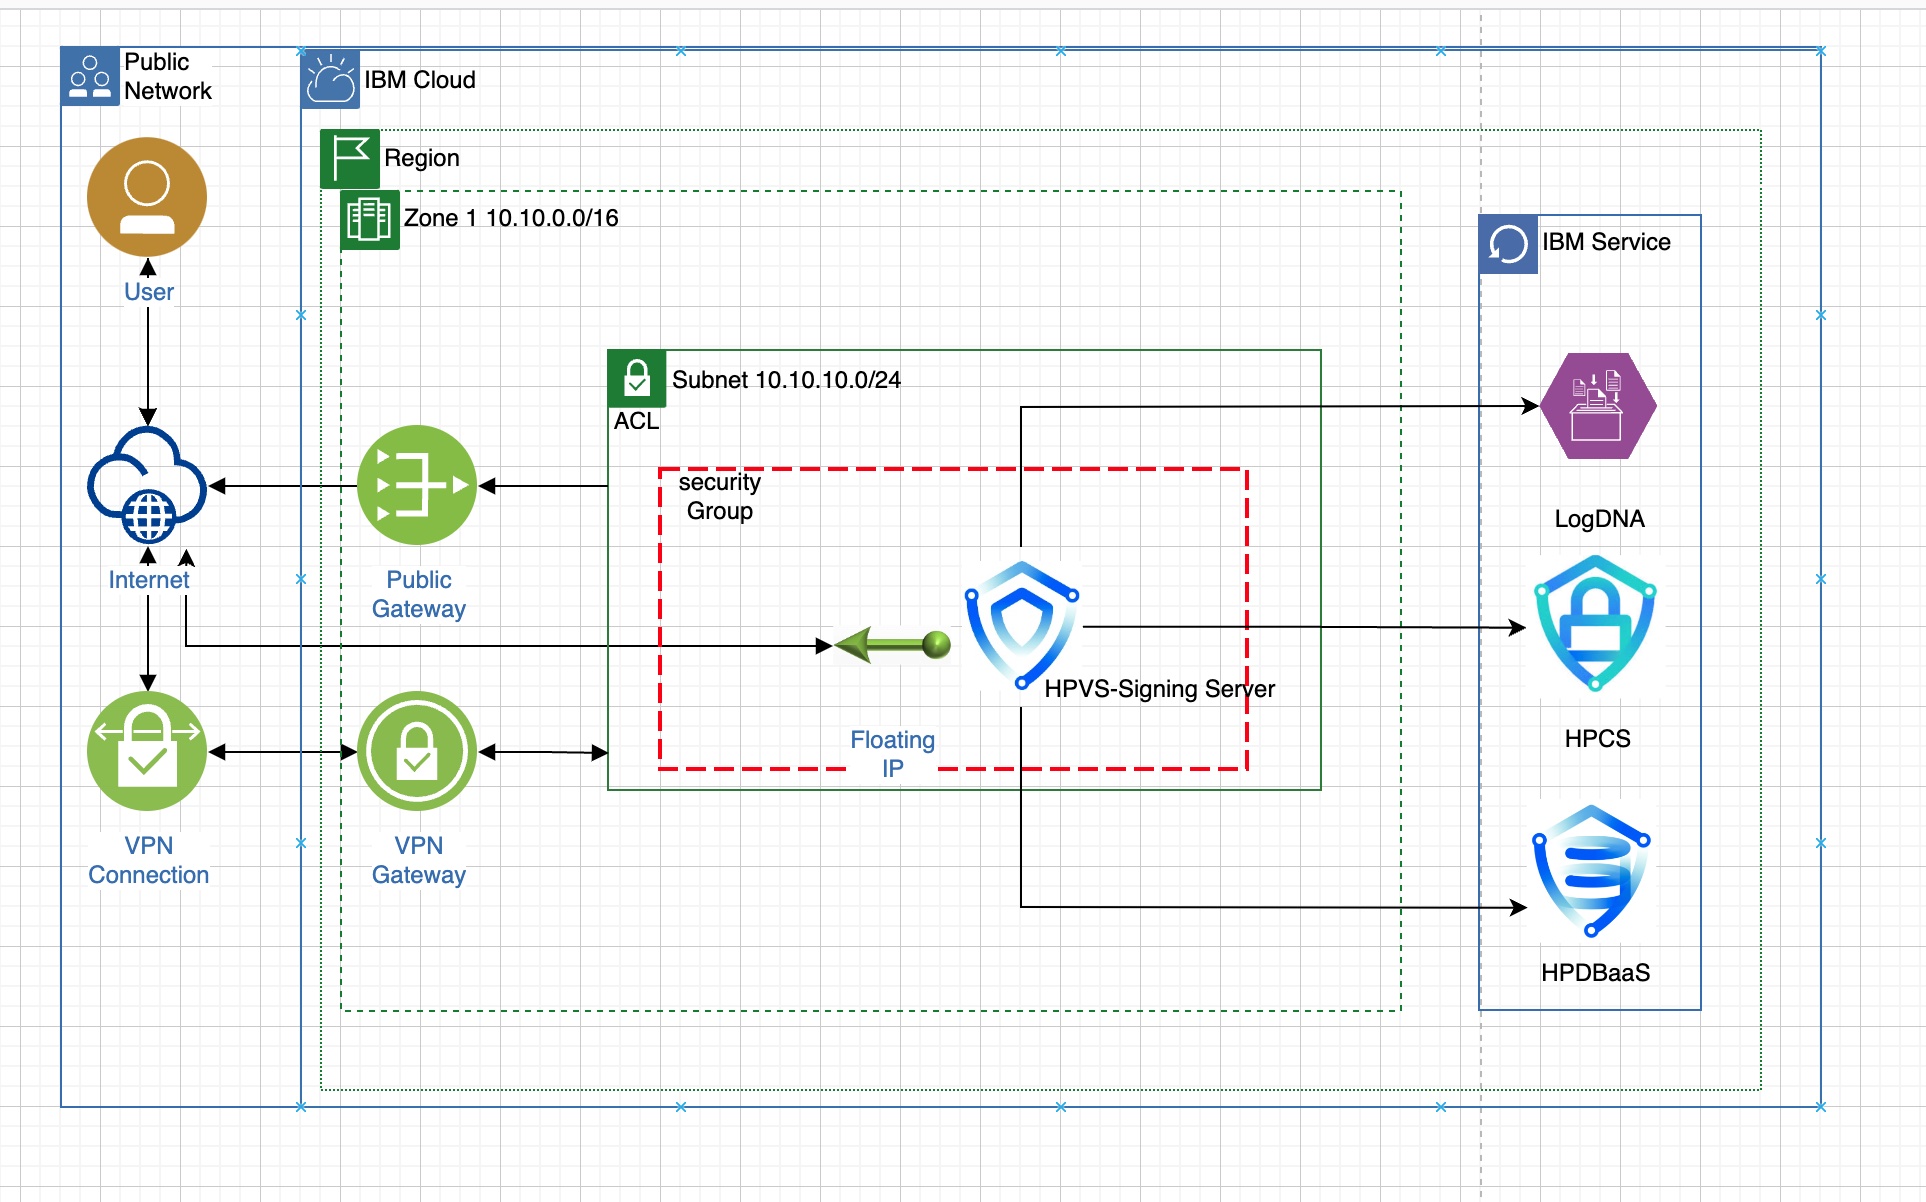Click the green Floating IP arrow
This screenshot has width=1926, height=1202.
[x=892, y=645]
